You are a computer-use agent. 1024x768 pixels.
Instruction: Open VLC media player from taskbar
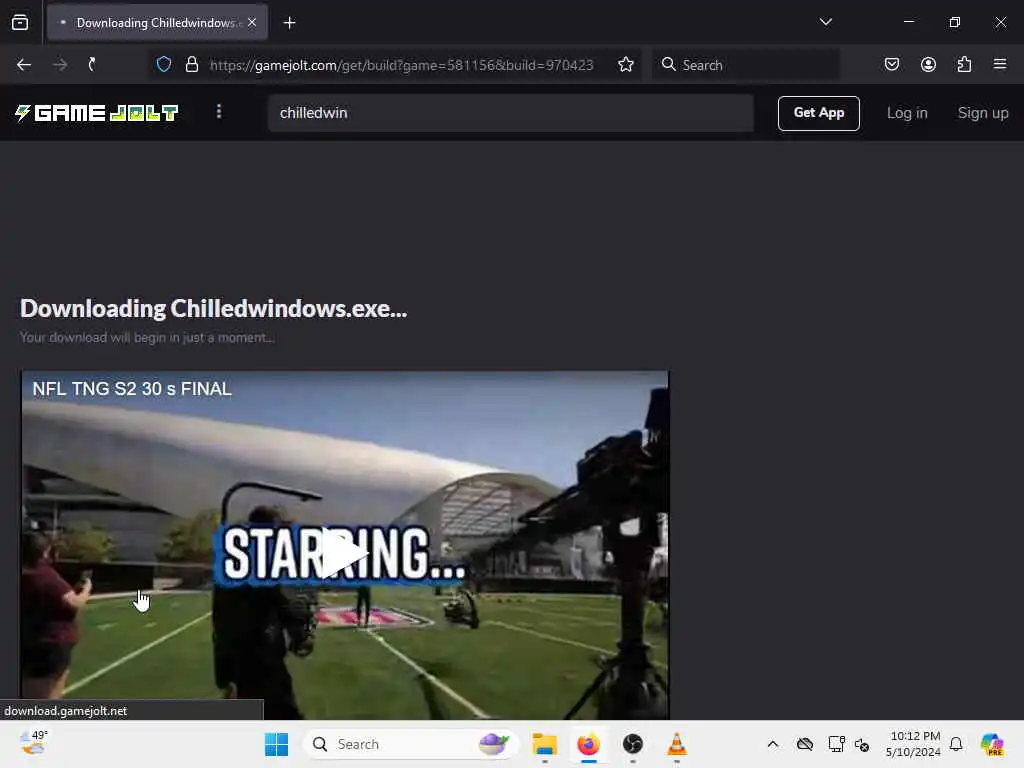677,744
